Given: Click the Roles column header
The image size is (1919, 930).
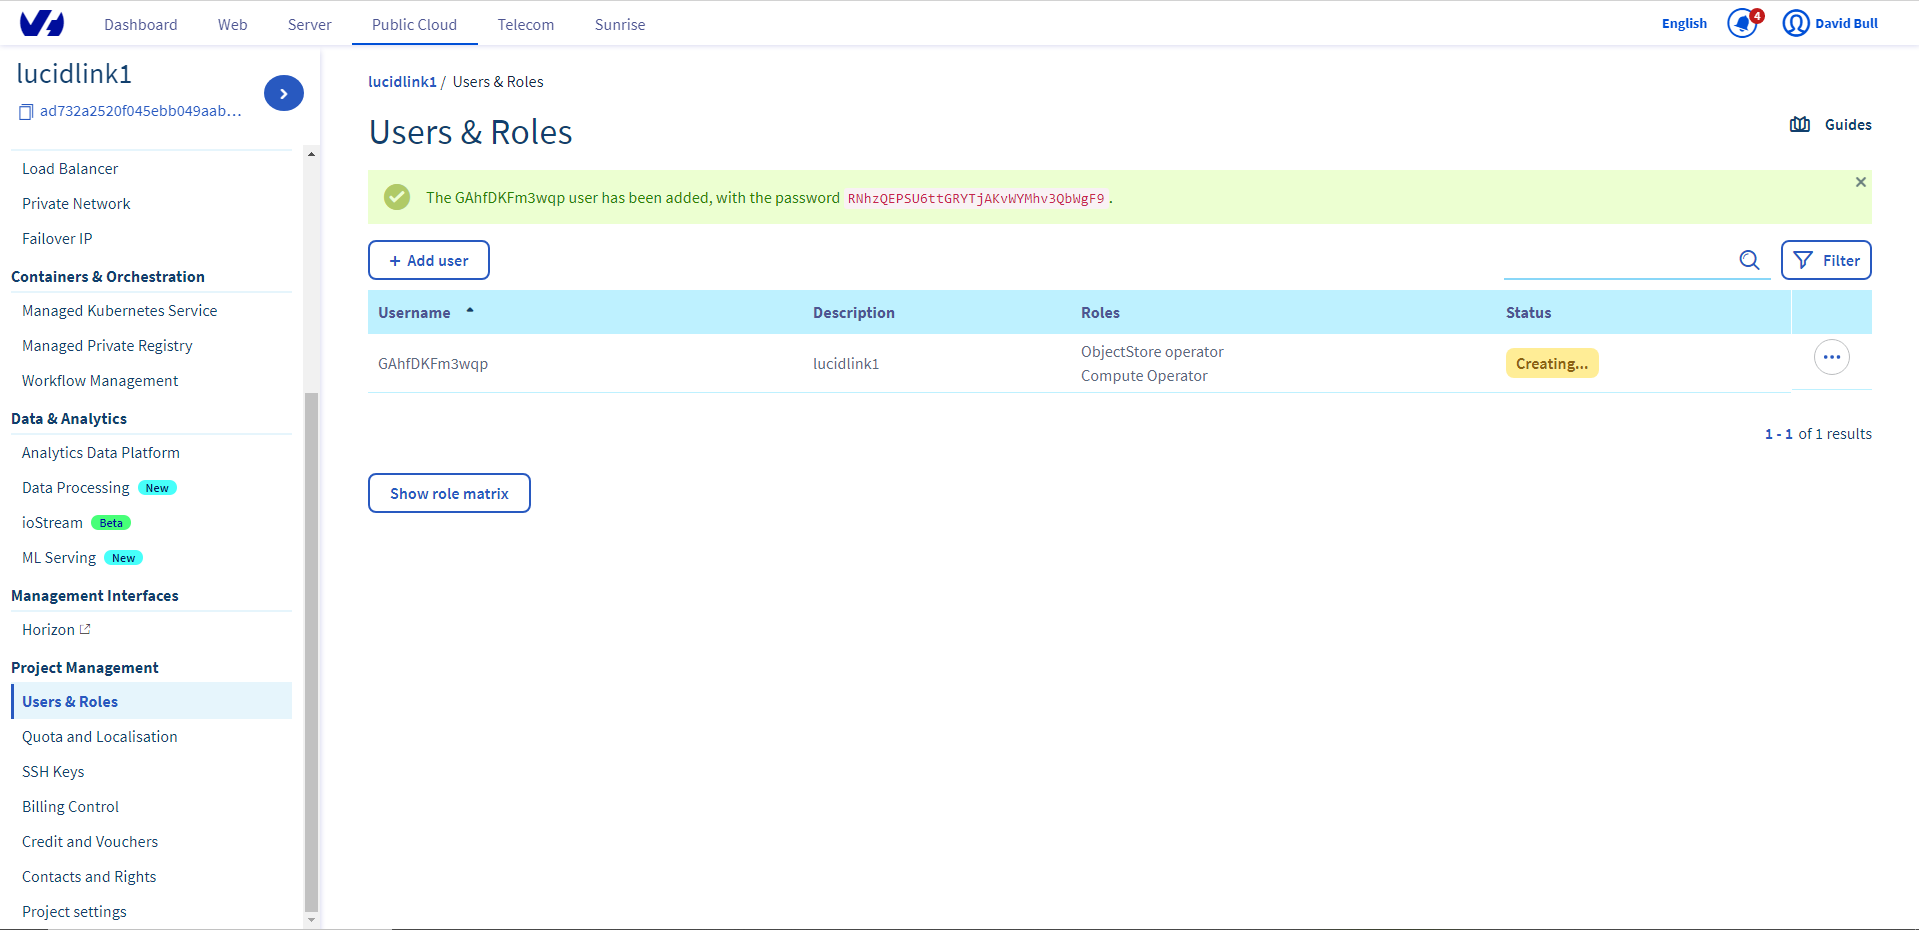Looking at the screenshot, I should pyautogui.click(x=1100, y=313).
